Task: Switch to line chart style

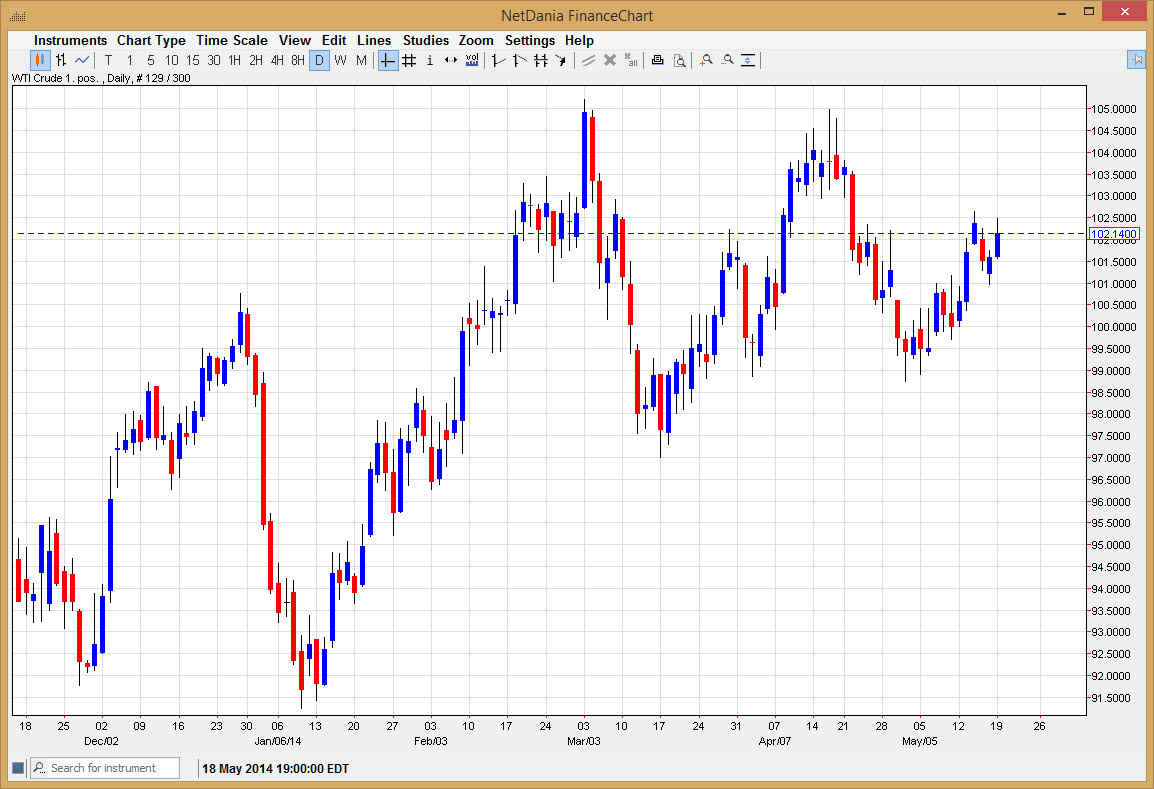Action: [81, 60]
